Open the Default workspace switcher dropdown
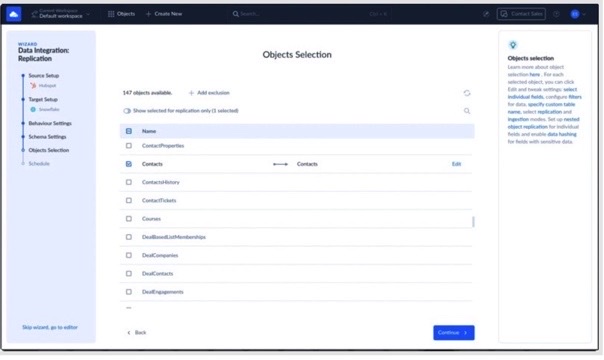This screenshot has height=360, width=604. click(61, 14)
